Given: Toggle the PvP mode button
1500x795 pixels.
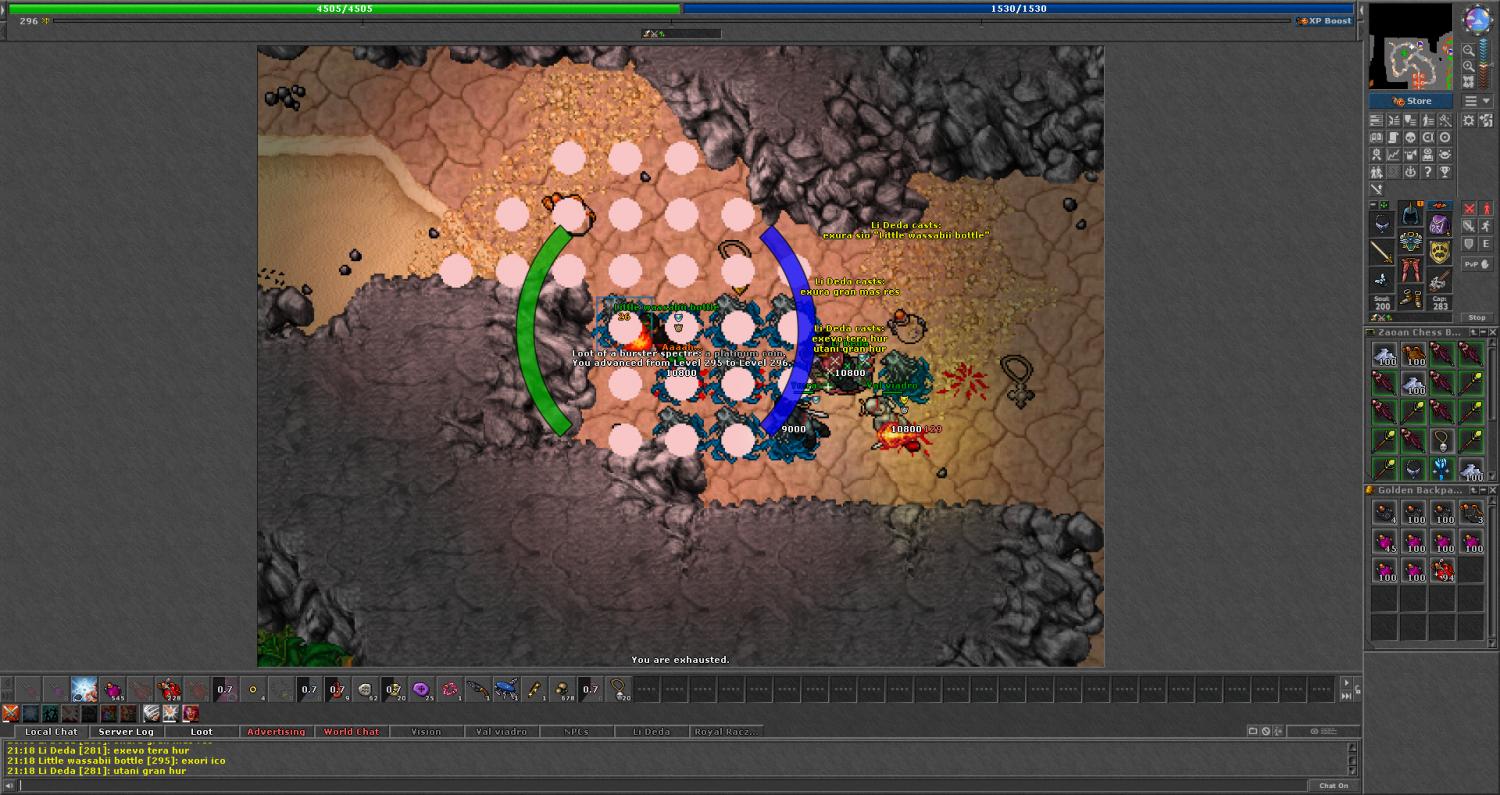Looking at the screenshot, I should click(1477, 264).
